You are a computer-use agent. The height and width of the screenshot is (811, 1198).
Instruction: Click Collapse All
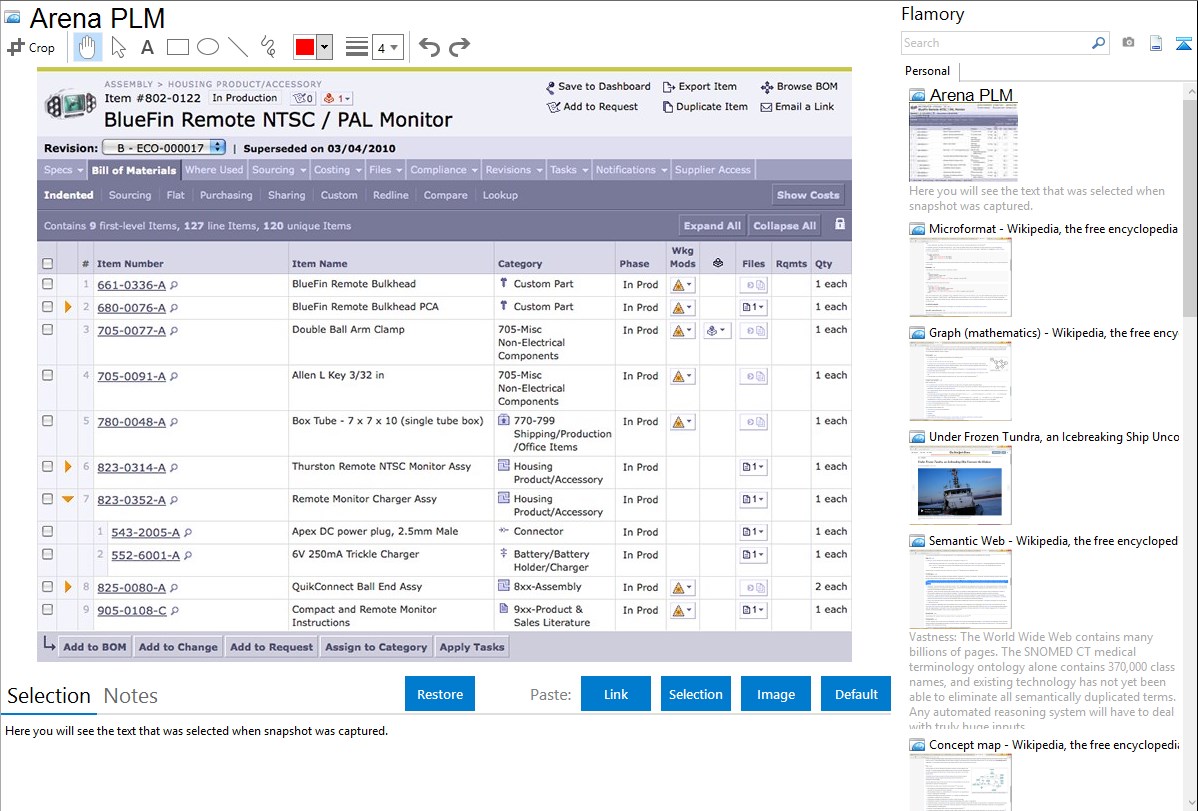pyautogui.click(x=785, y=225)
